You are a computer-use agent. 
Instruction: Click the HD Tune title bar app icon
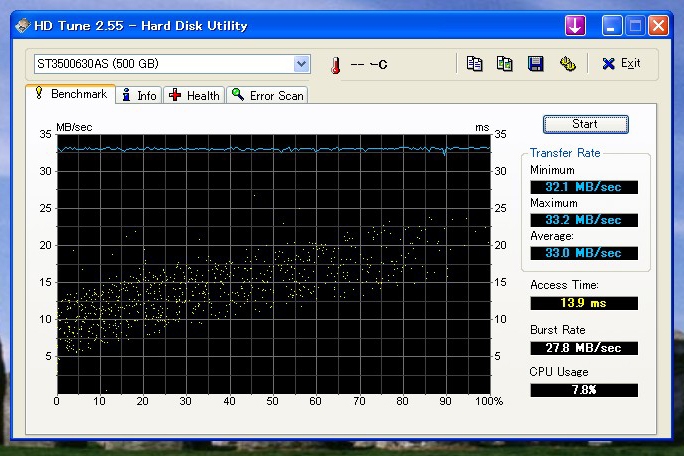[x=24, y=25]
